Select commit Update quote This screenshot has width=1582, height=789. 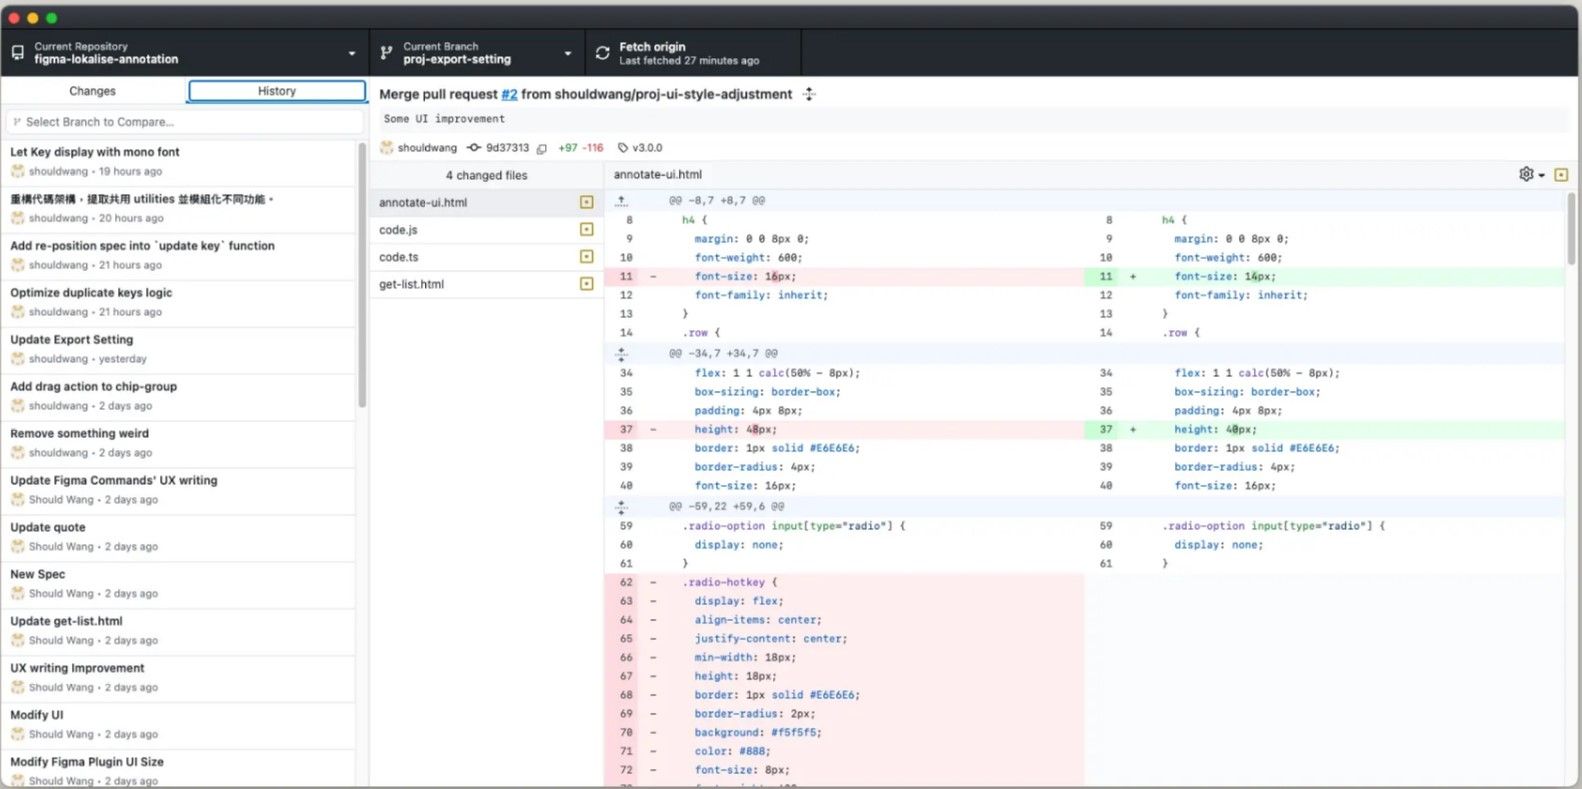point(179,538)
